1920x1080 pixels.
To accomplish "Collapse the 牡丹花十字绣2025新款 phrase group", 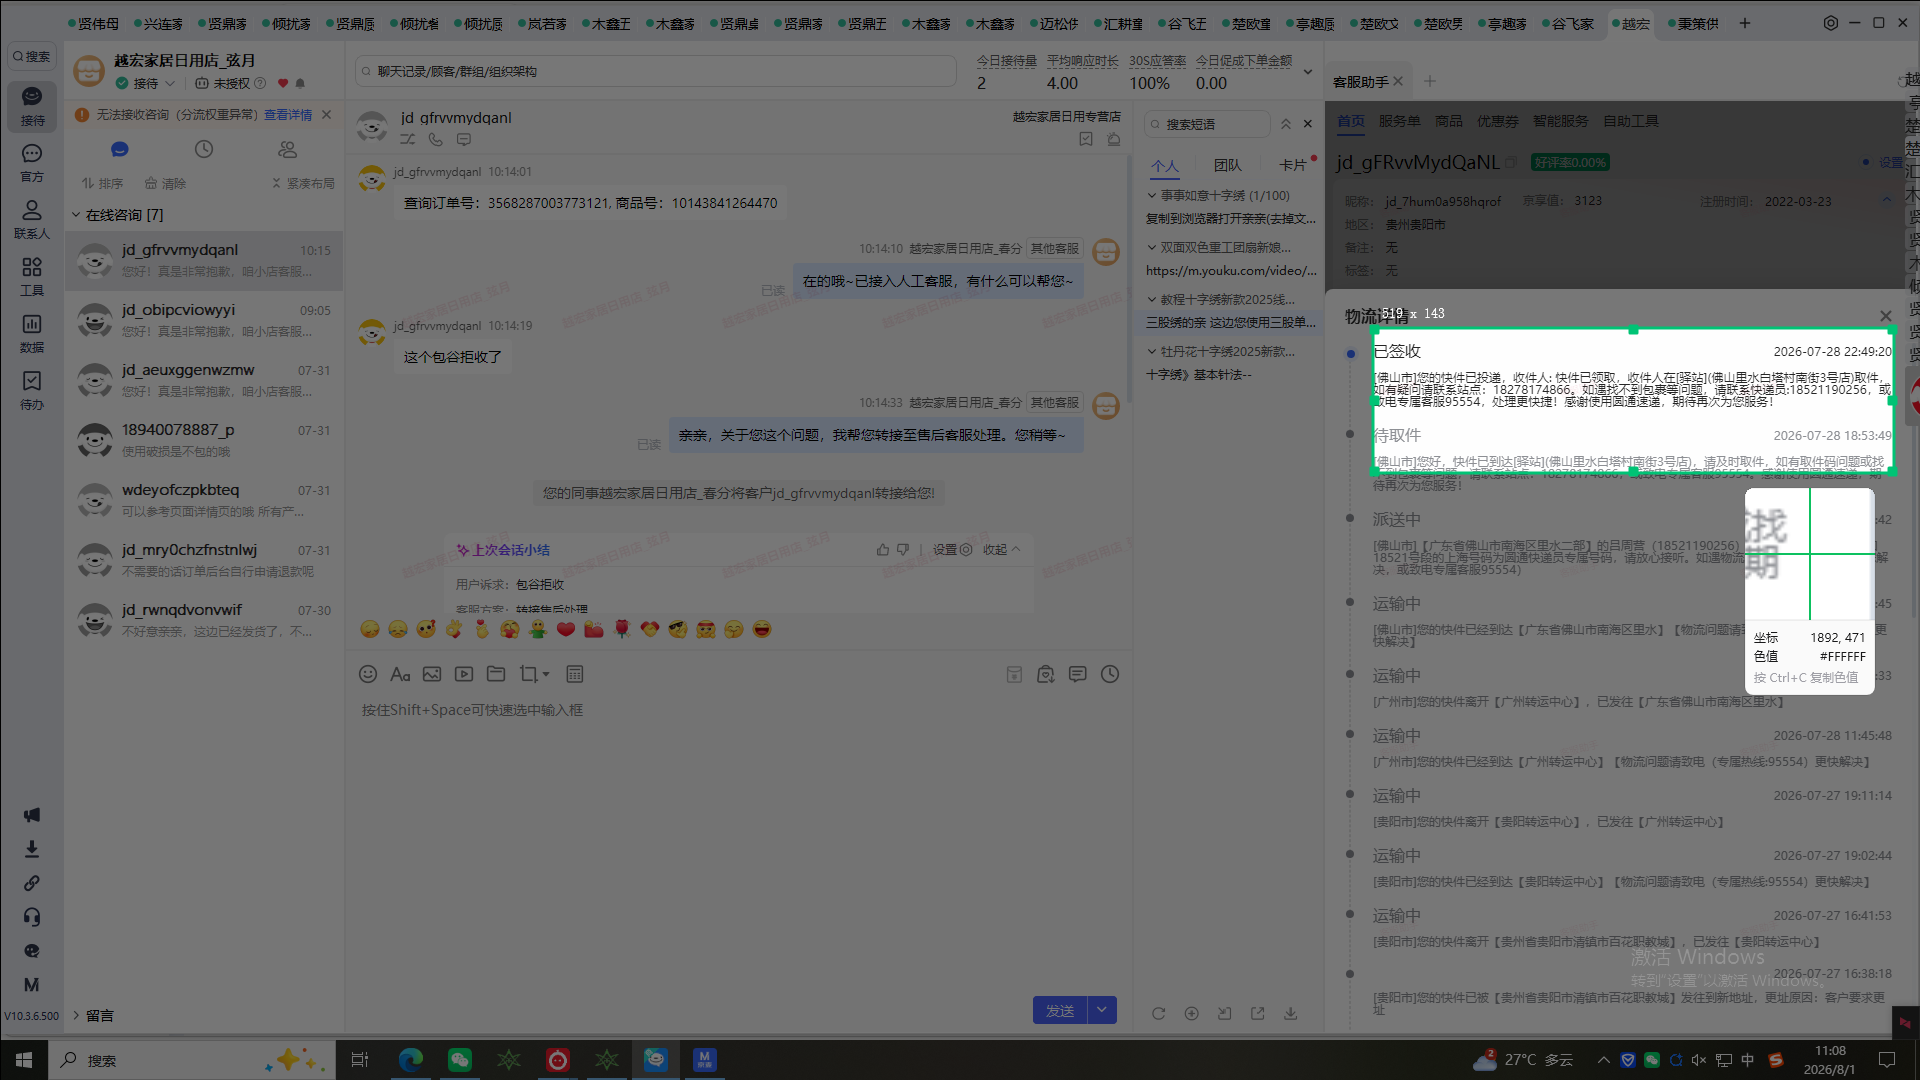I will (x=1152, y=352).
